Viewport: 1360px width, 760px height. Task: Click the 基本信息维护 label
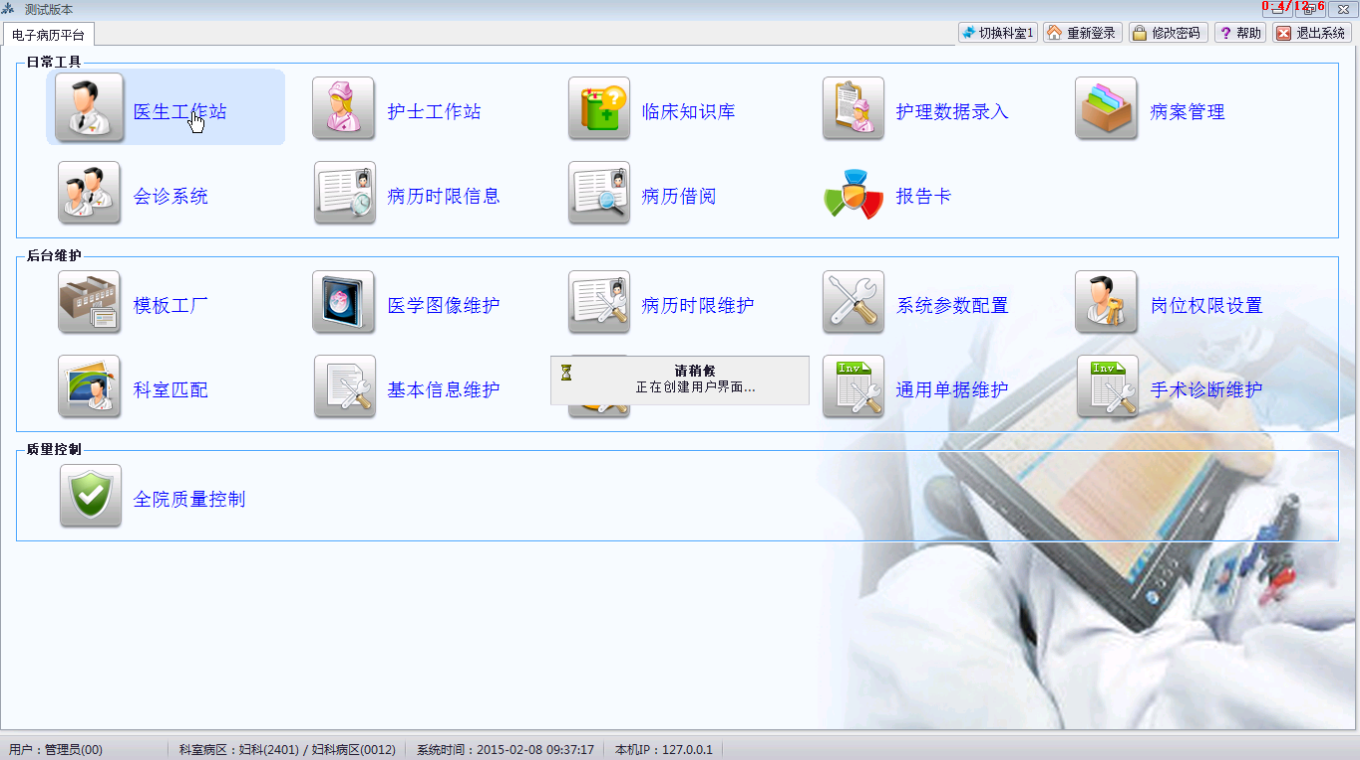coord(443,390)
